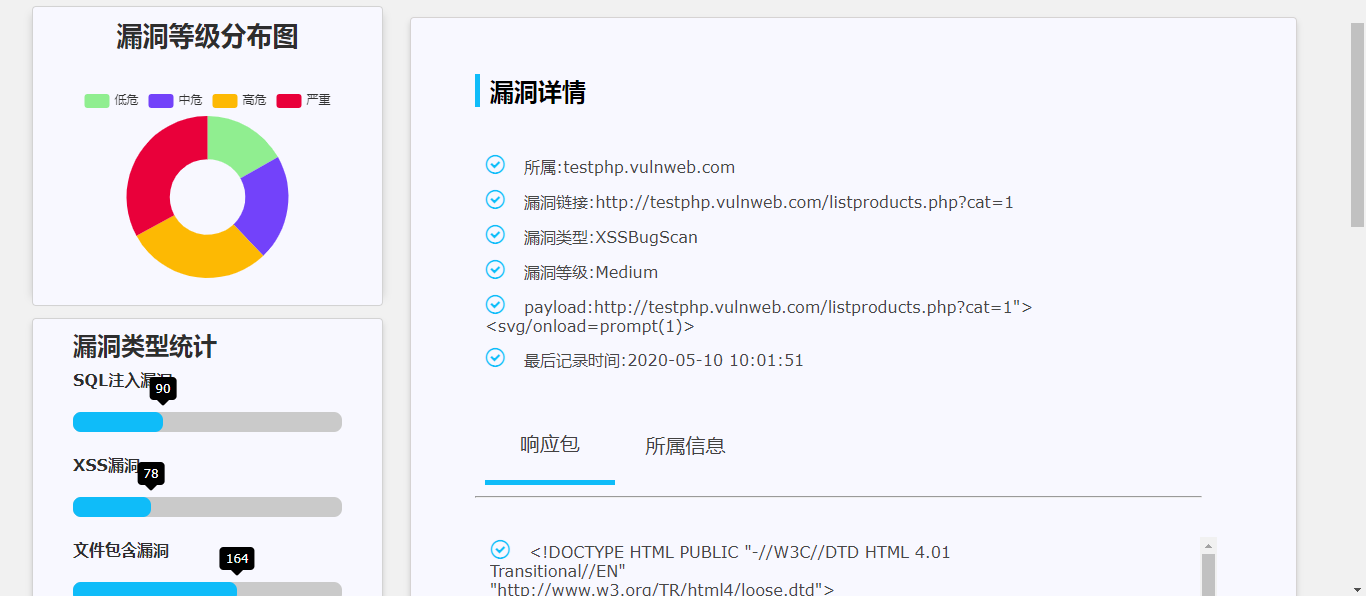1366x596 pixels.
Task: Click the check icon beside 漏洞等级:Medium
Action: 495,269
